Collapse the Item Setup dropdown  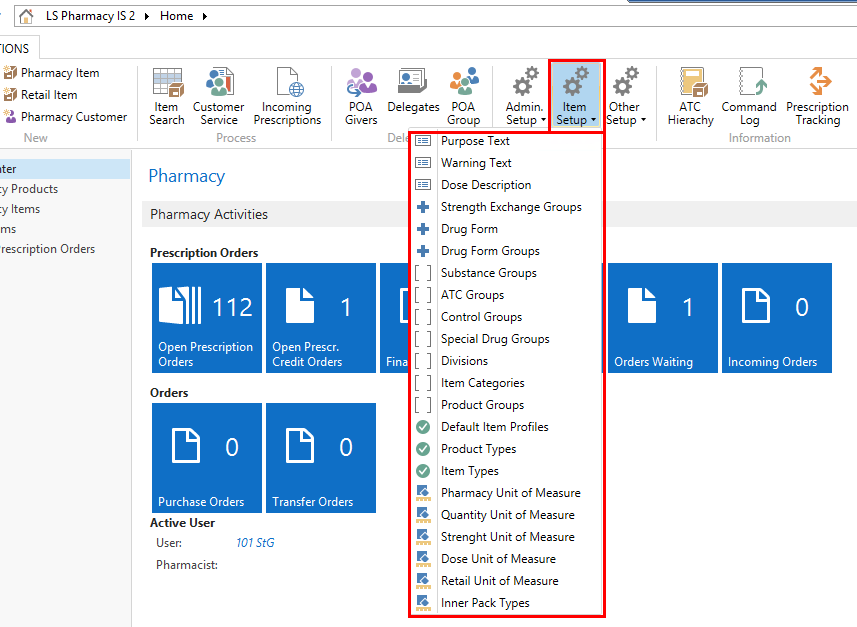click(x=575, y=97)
